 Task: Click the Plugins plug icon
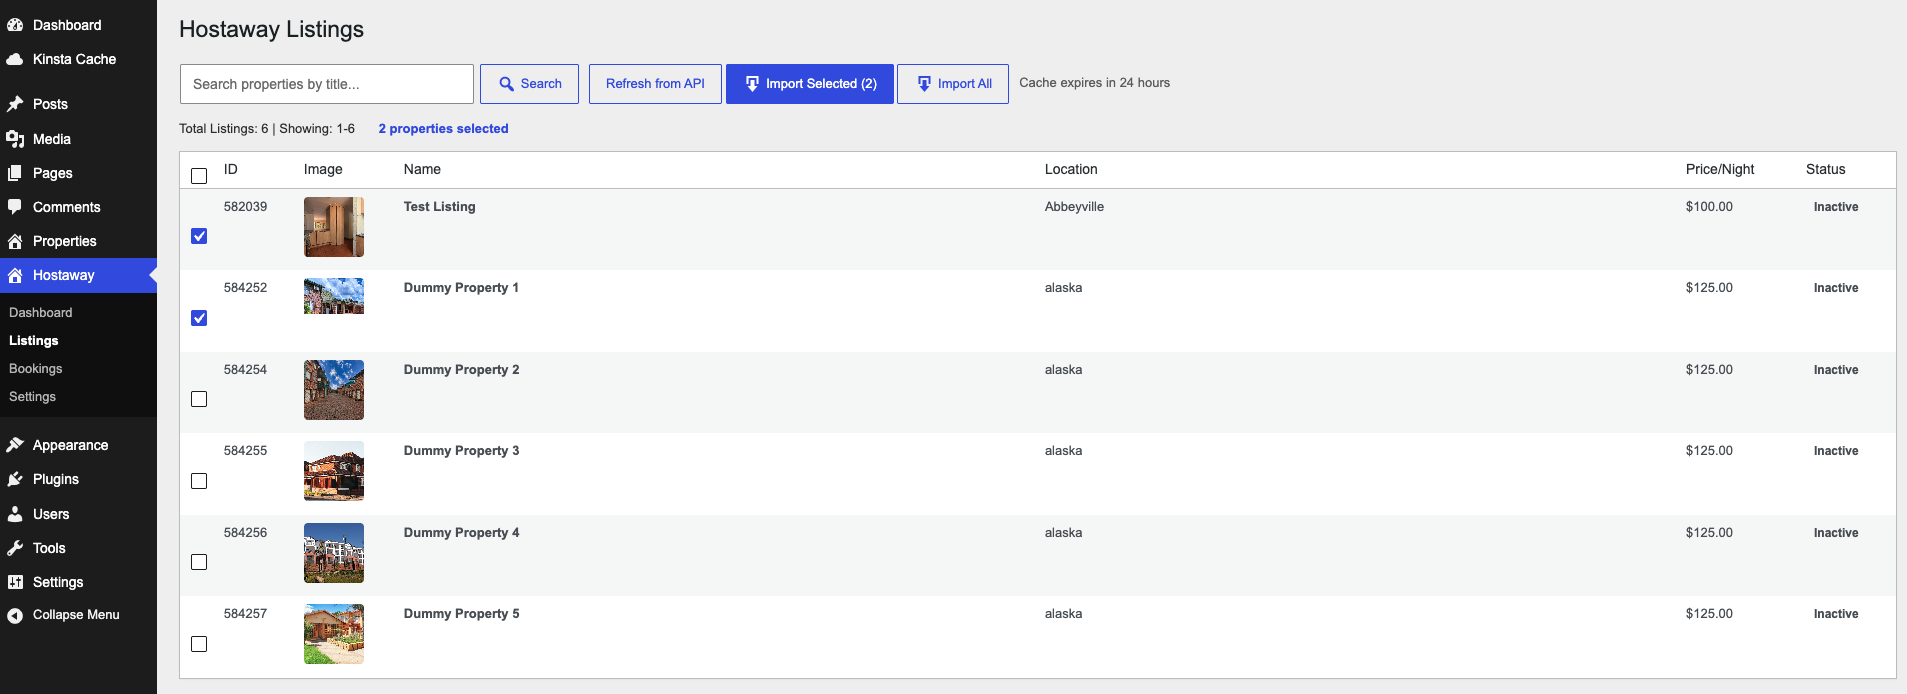coord(15,479)
